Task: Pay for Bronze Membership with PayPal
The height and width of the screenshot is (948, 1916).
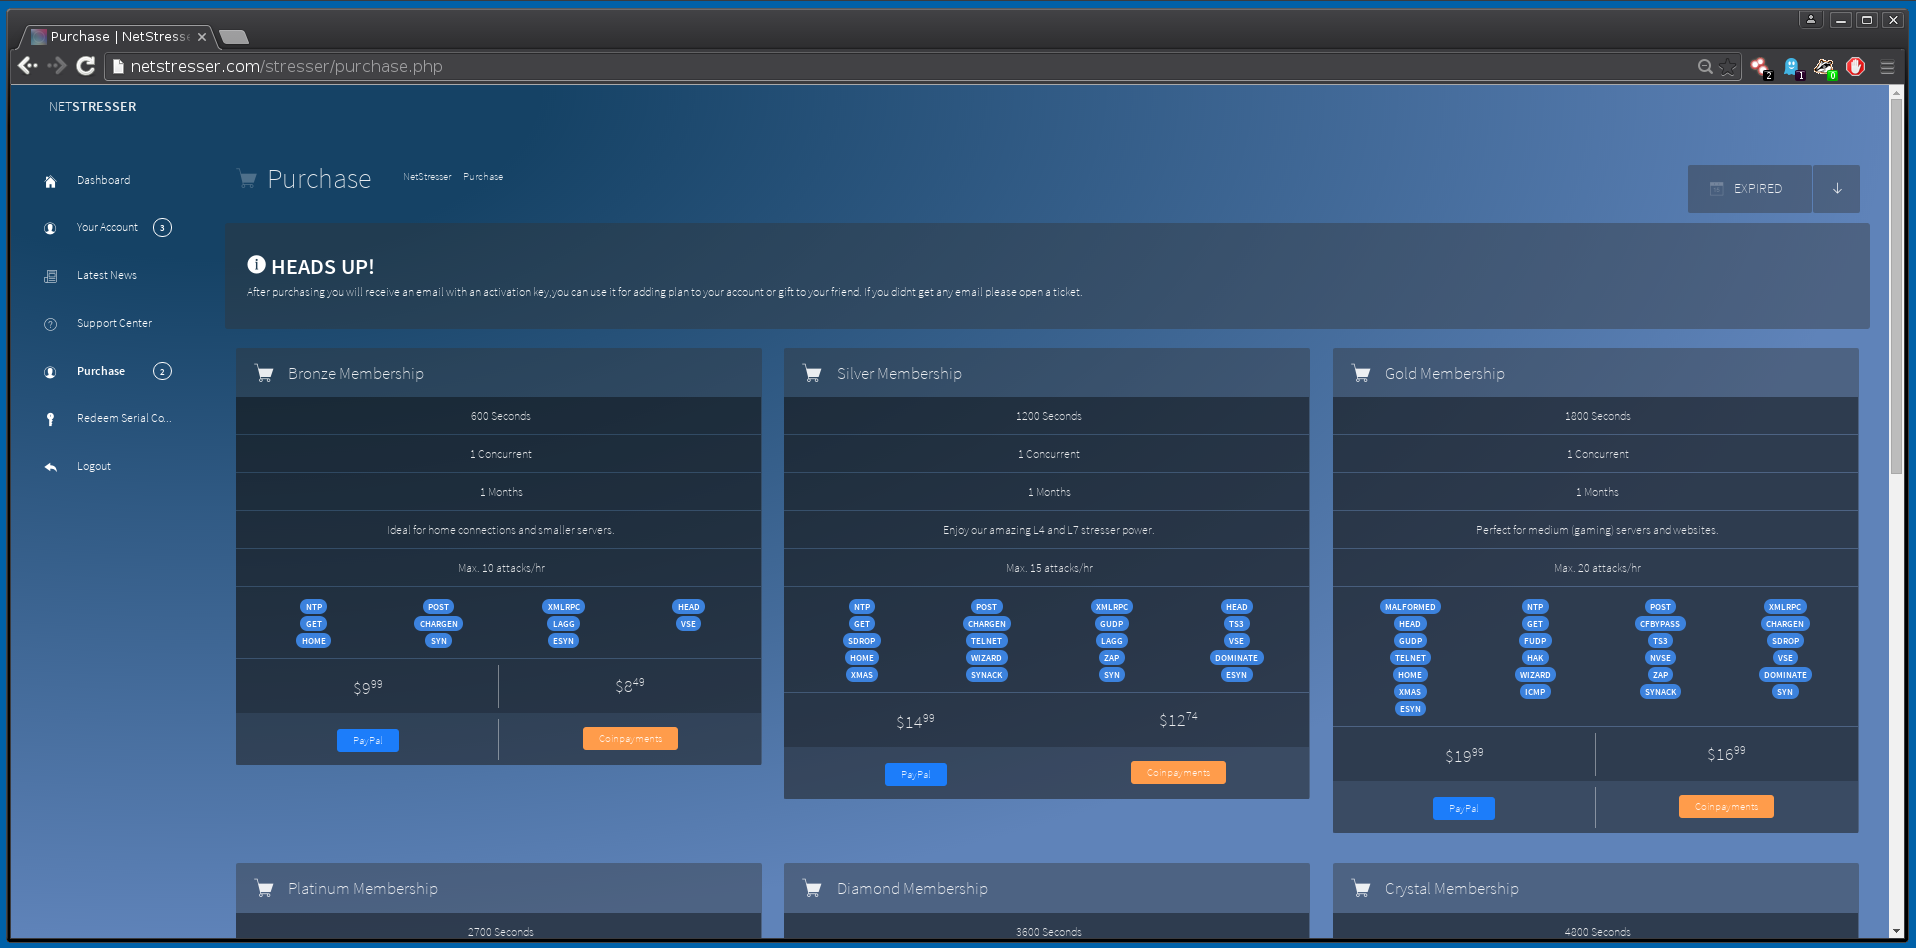Action: click(368, 741)
